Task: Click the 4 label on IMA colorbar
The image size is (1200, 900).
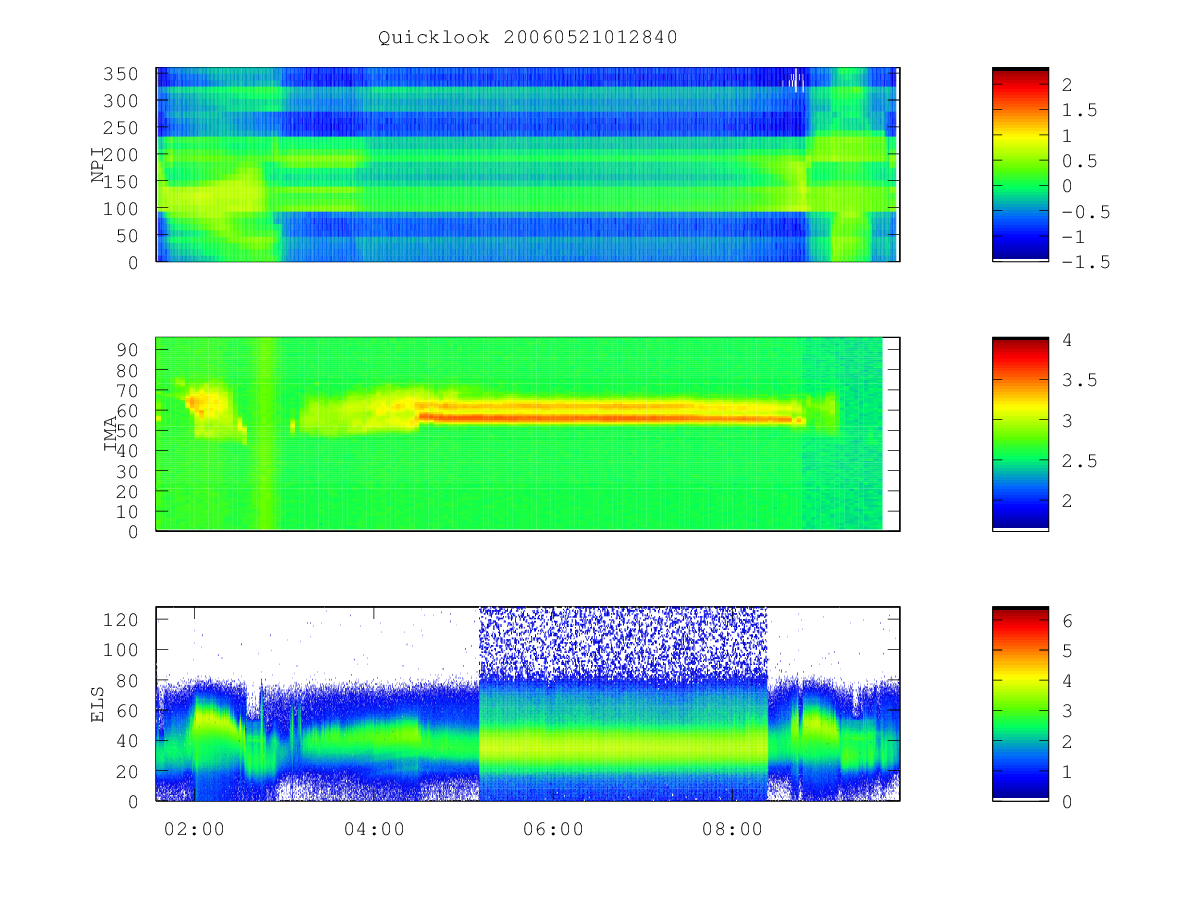Action: click(1067, 340)
